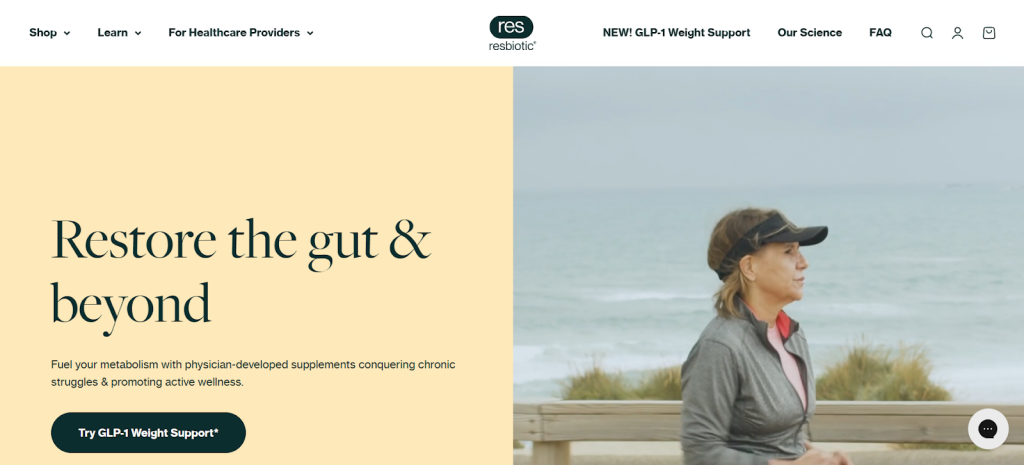Go home via the res logo badge
The height and width of the screenshot is (465, 1024).
pos(511,27)
